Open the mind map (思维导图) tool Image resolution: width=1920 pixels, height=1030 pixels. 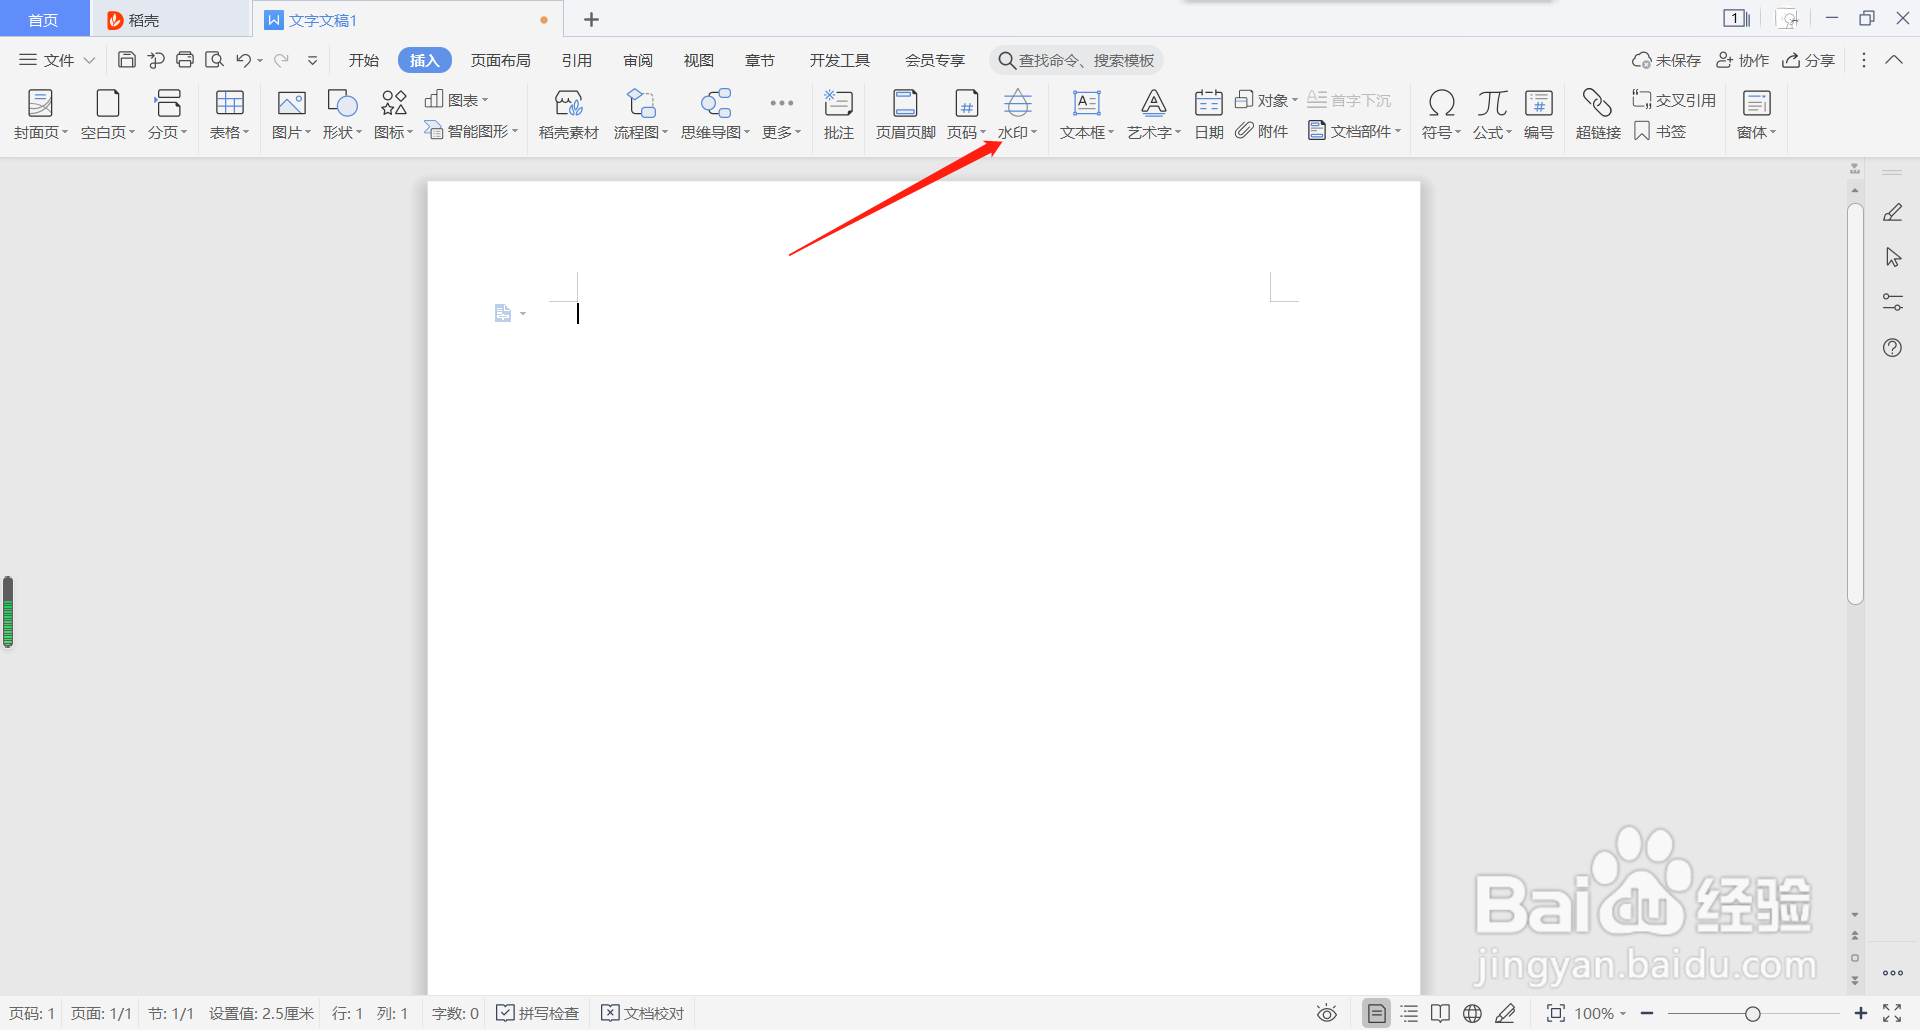pyautogui.click(x=715, y=114)
